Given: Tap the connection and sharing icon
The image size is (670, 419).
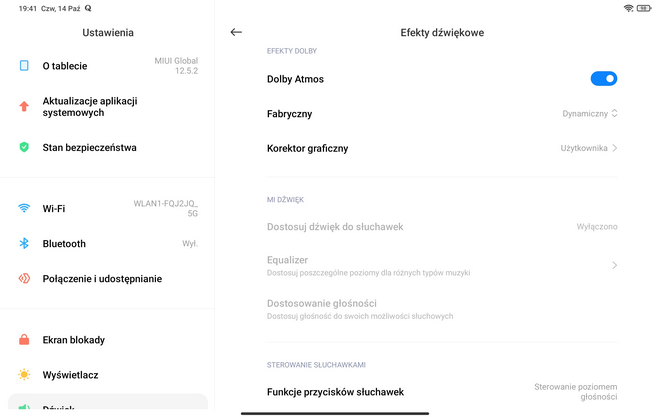Looking at the screenshot, I should pyautogui.click(x=24, y=278).
